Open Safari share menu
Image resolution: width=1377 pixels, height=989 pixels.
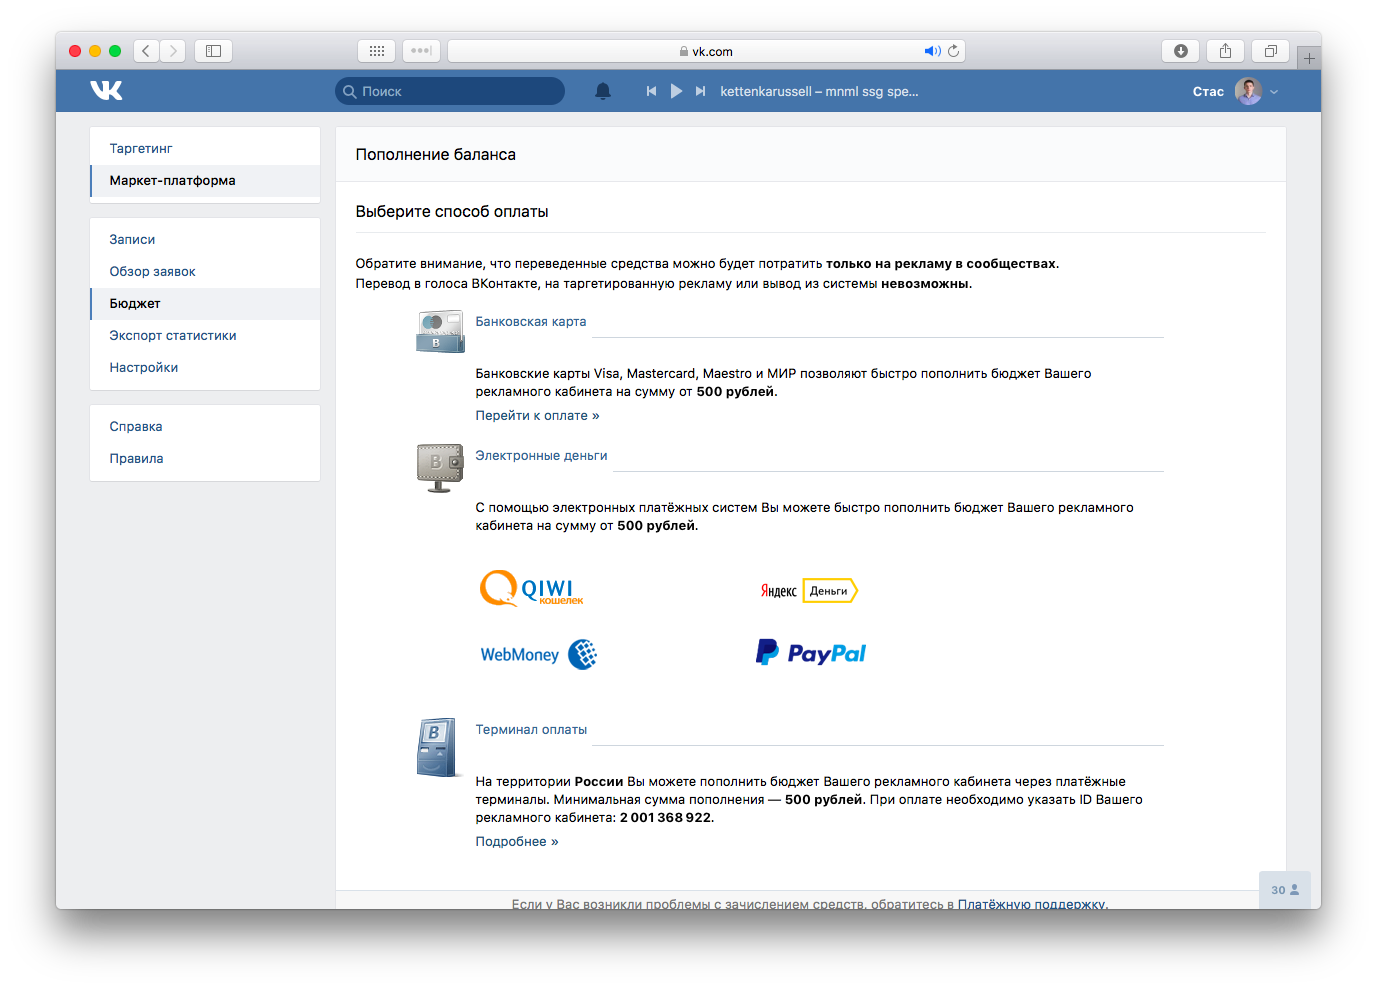click(1225, 51)
